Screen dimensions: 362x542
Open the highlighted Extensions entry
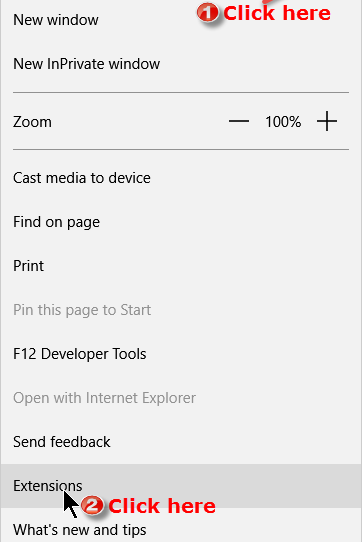(x=181, y=486)
